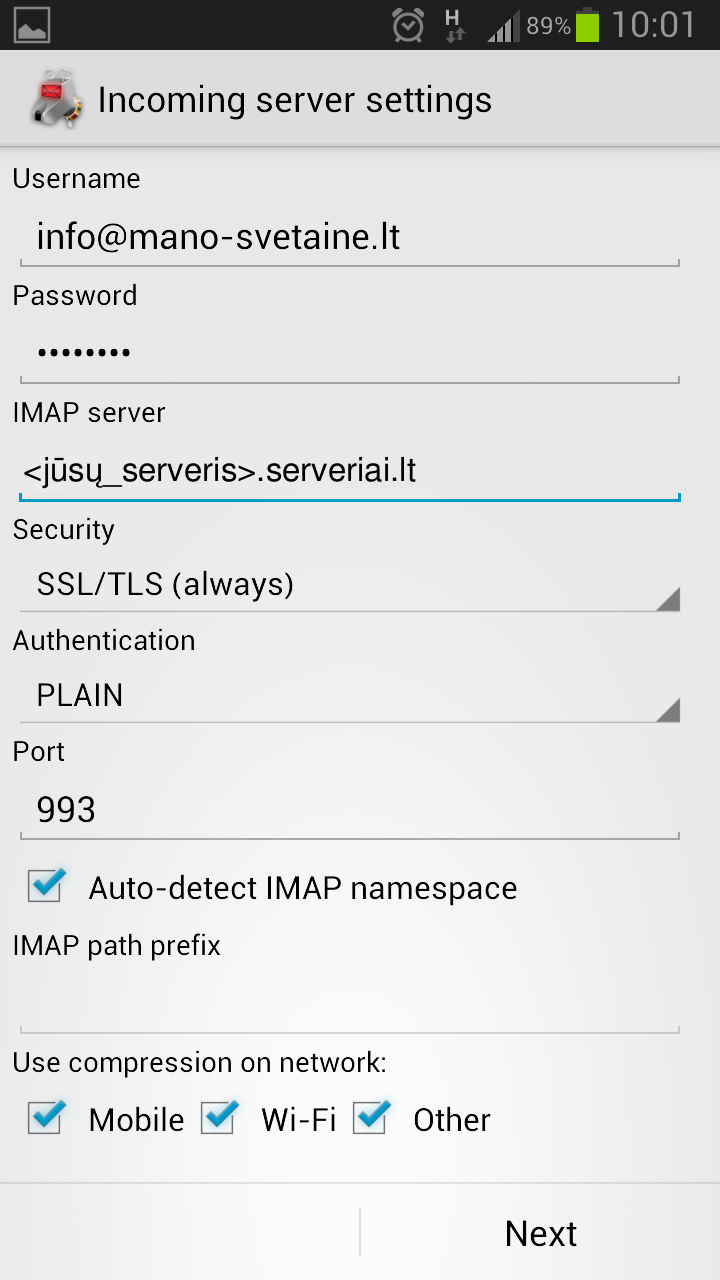Image resolution: width=720 pixels, height=1280 pixels.
Task: Tap the empty IMAP path prefix field
Action: (349, 1002)
